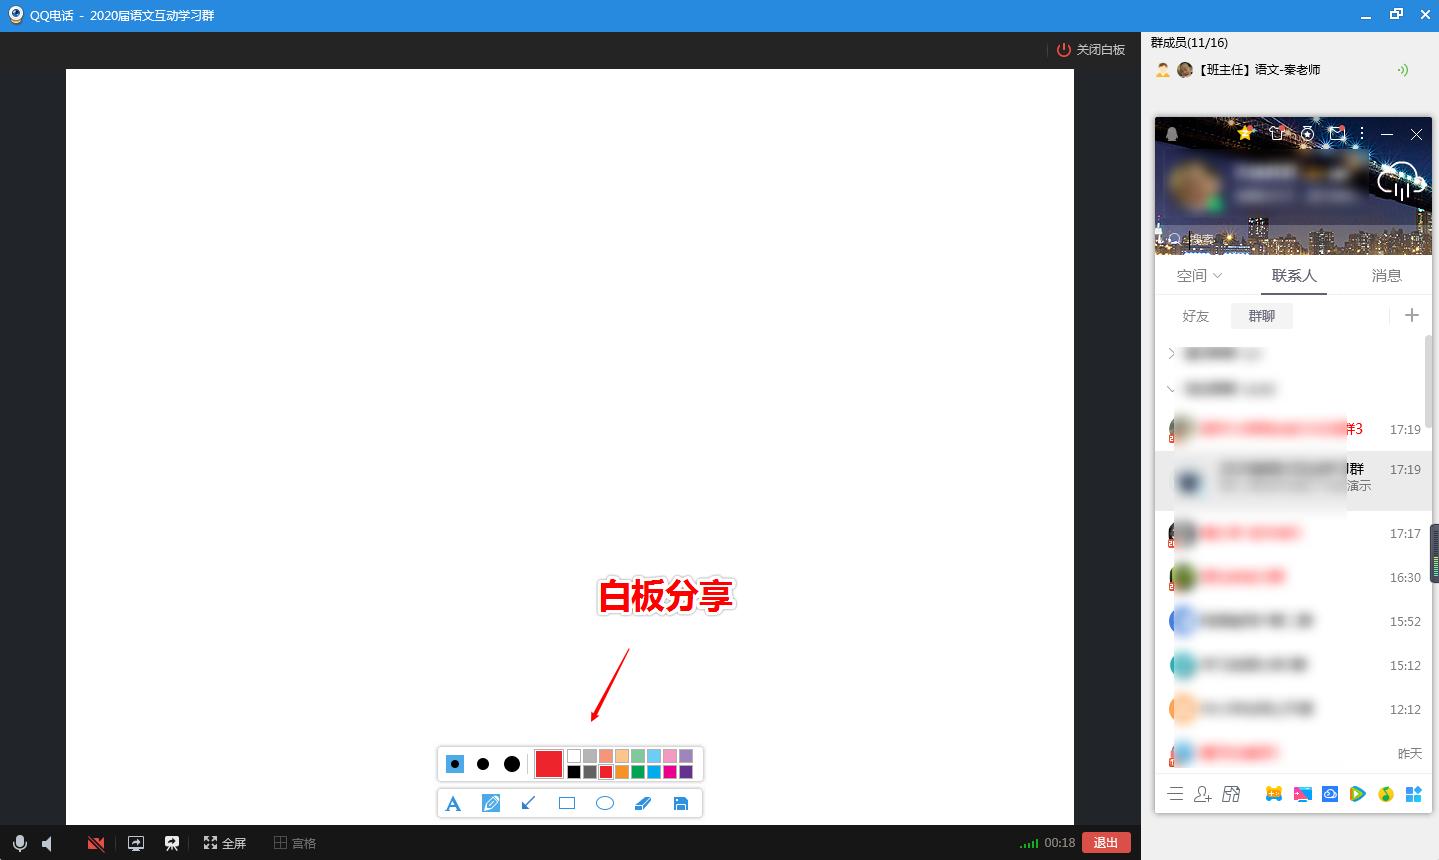Mute the microphone

(19, 842)
